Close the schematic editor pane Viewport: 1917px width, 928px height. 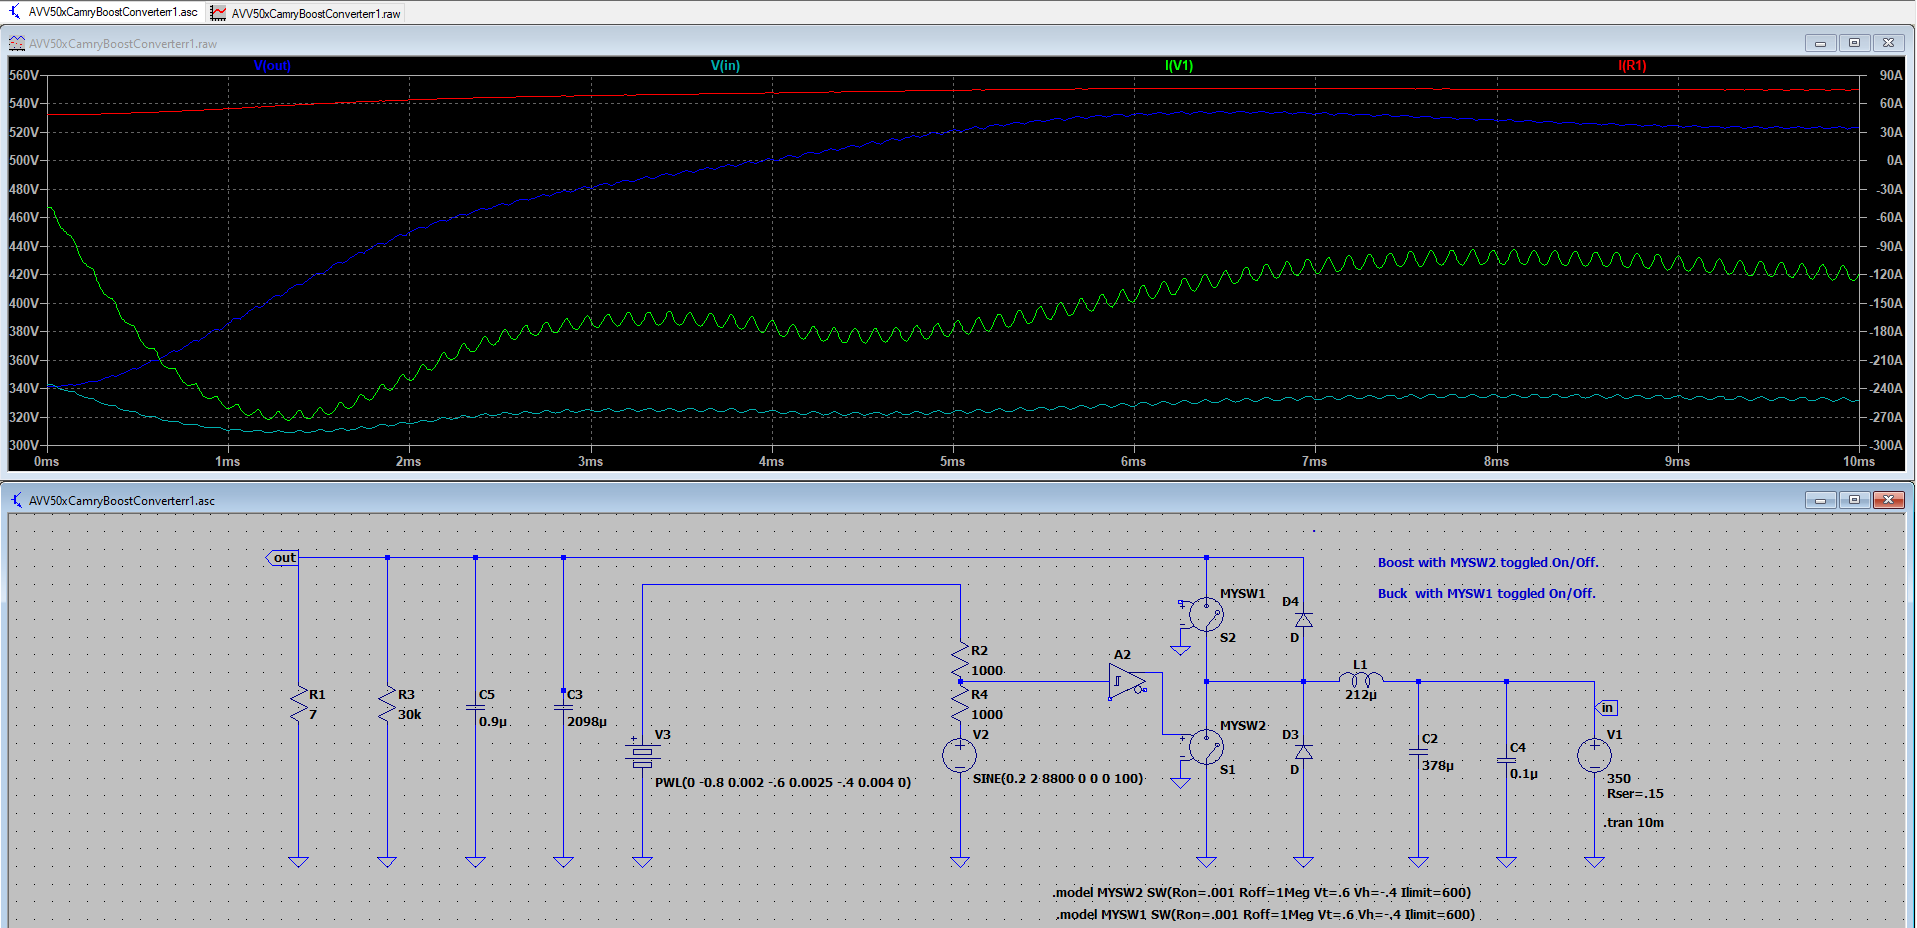pyautogui.click(x=1888, y=500)
